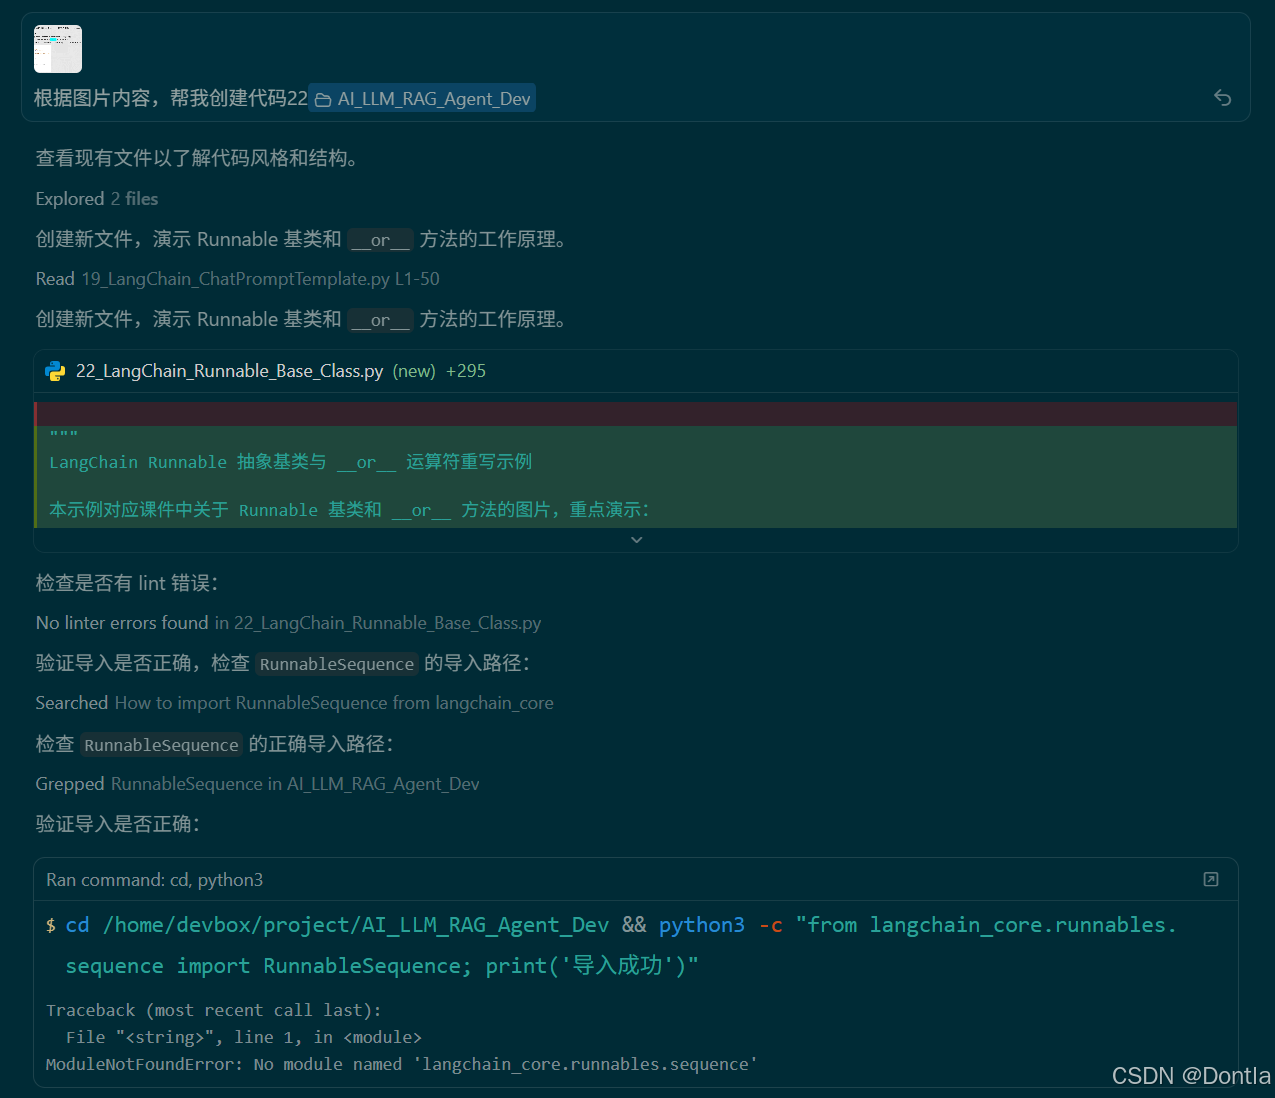Screen dimensions: 1275x1098
Task: Collapse the 'Ran command: cd, python3' terminal block
Action: click(154, 879)
